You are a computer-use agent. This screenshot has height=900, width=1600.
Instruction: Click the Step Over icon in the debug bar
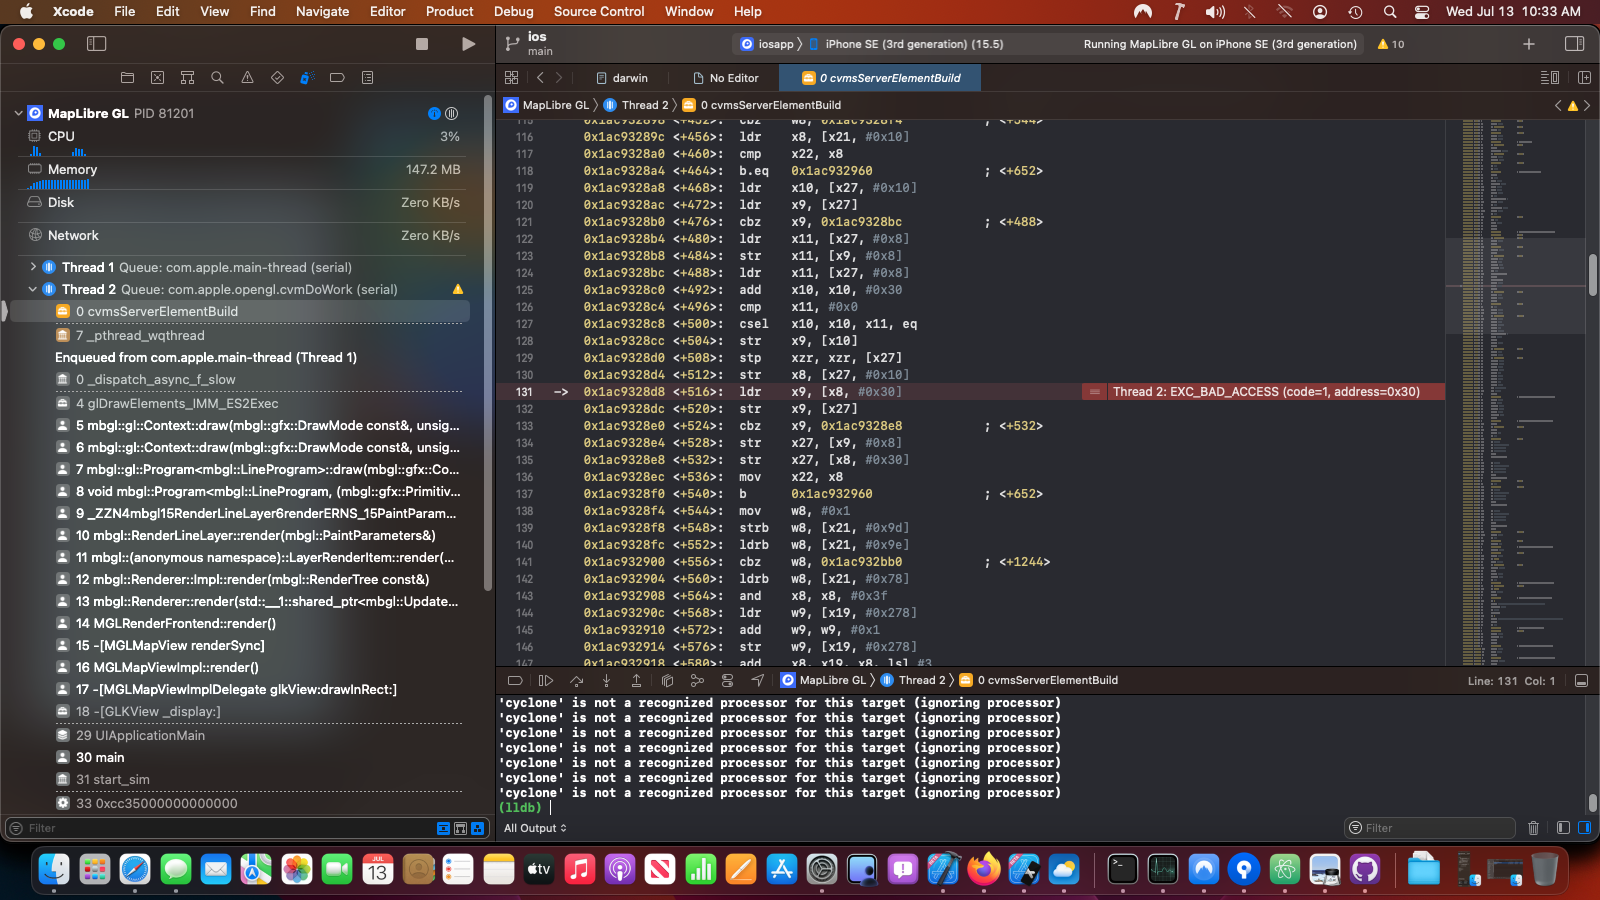[x=576, y=680]
